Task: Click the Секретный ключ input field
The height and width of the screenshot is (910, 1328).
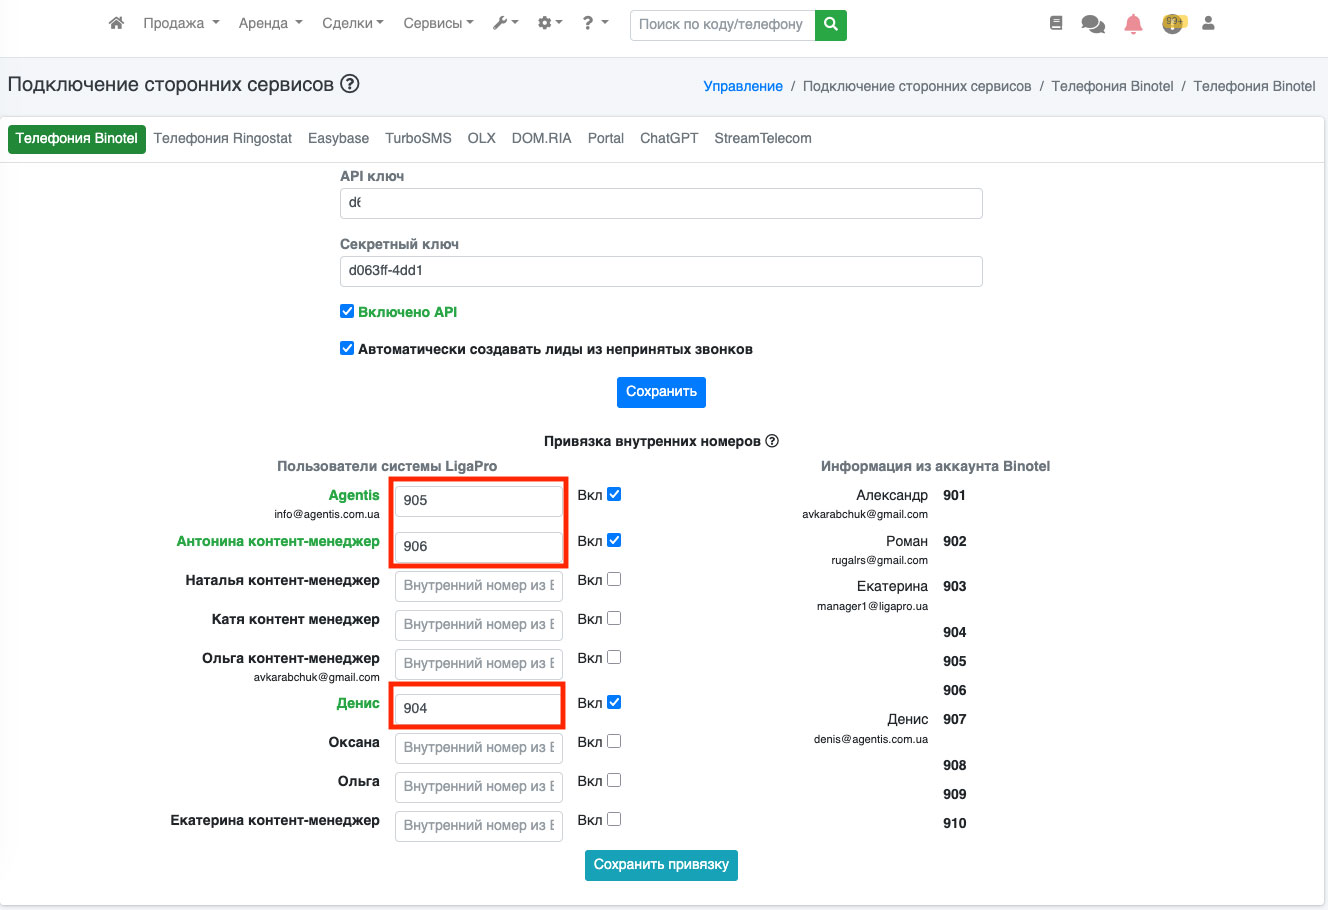Action: [x=661, y=271]
